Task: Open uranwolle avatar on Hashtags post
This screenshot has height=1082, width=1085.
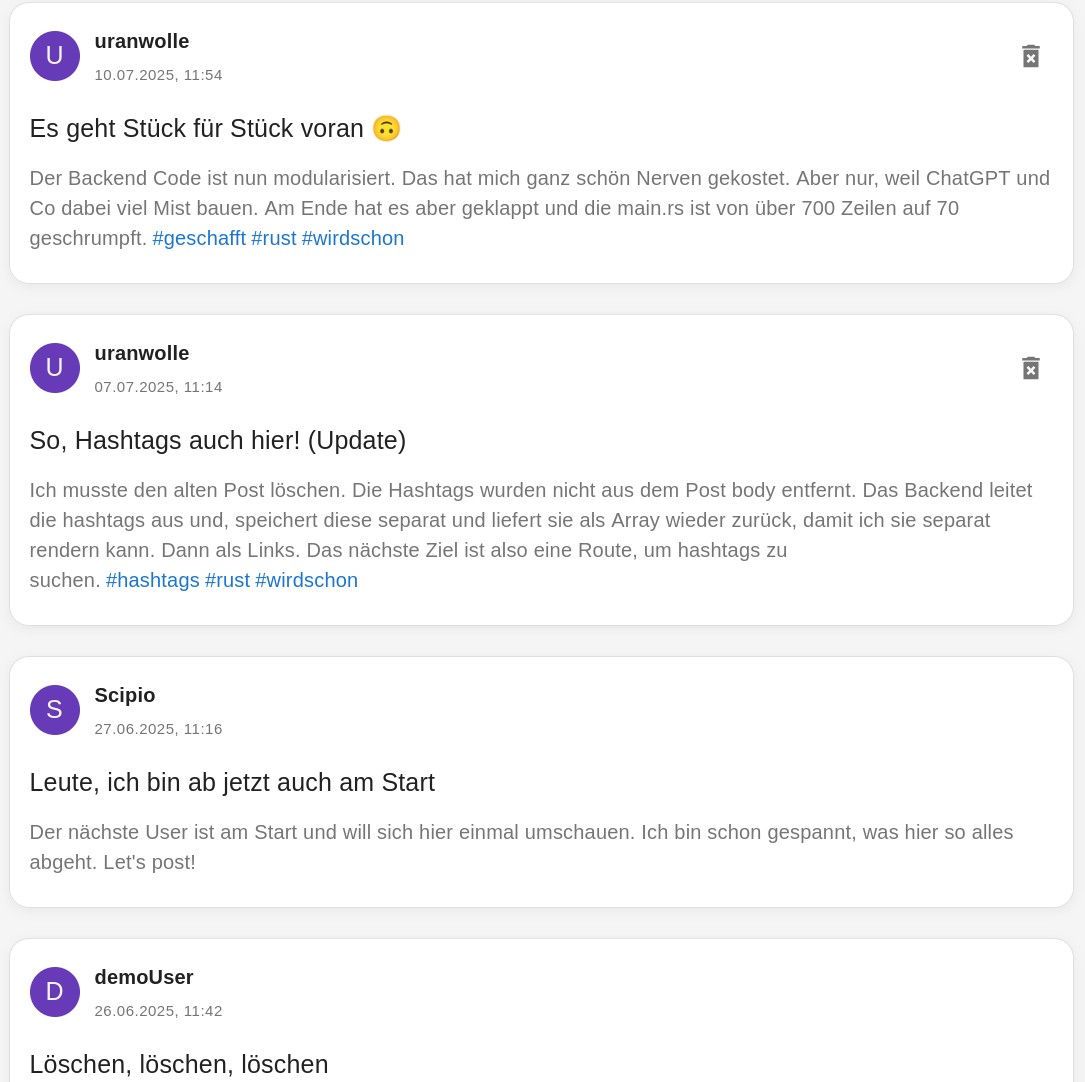Action: [55, 368]
